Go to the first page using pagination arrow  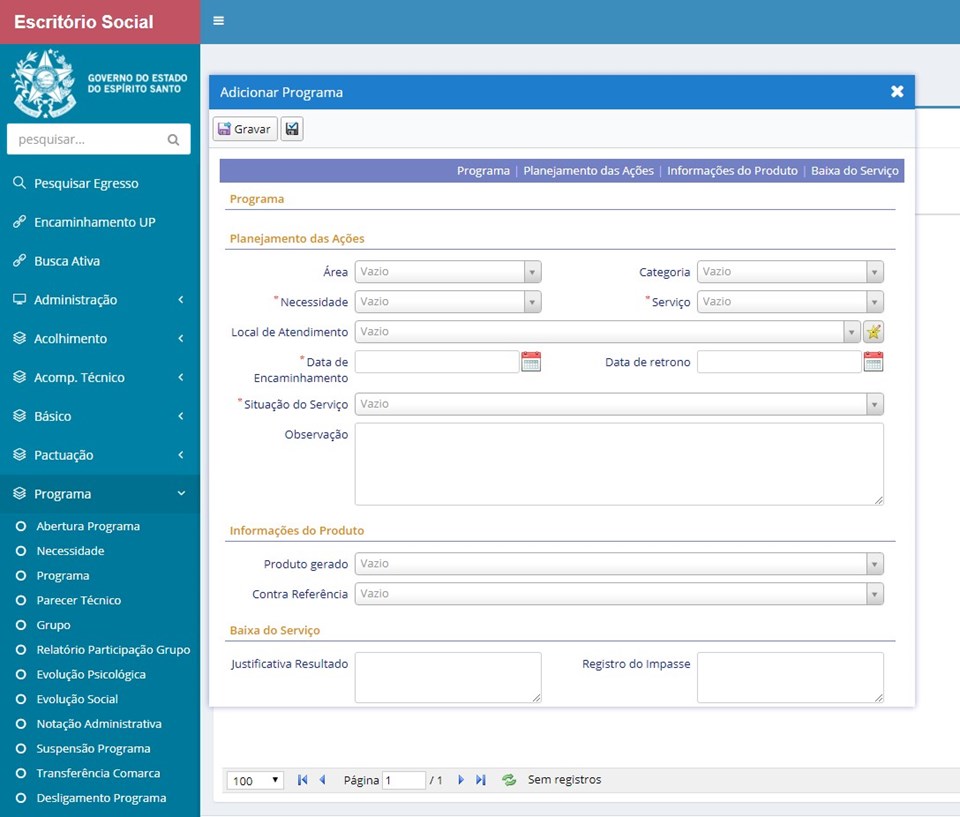(x=302, y=780)
